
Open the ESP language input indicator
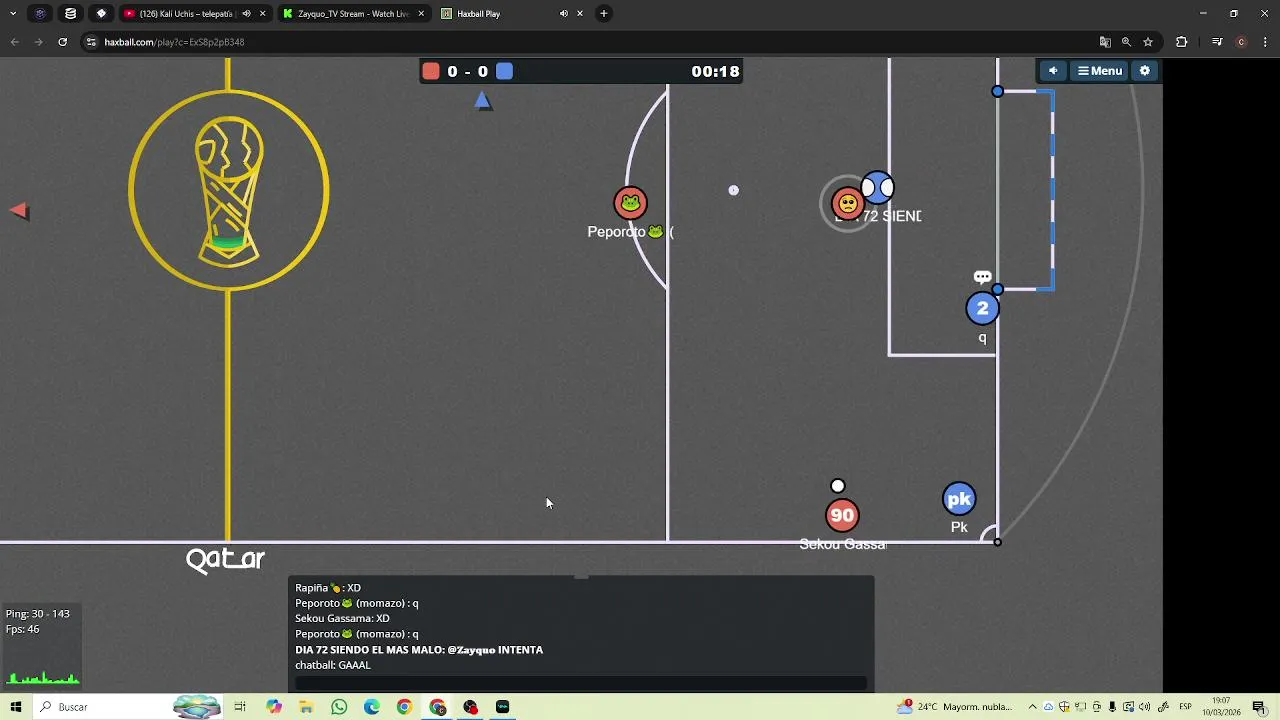(x=1185, y=707)
